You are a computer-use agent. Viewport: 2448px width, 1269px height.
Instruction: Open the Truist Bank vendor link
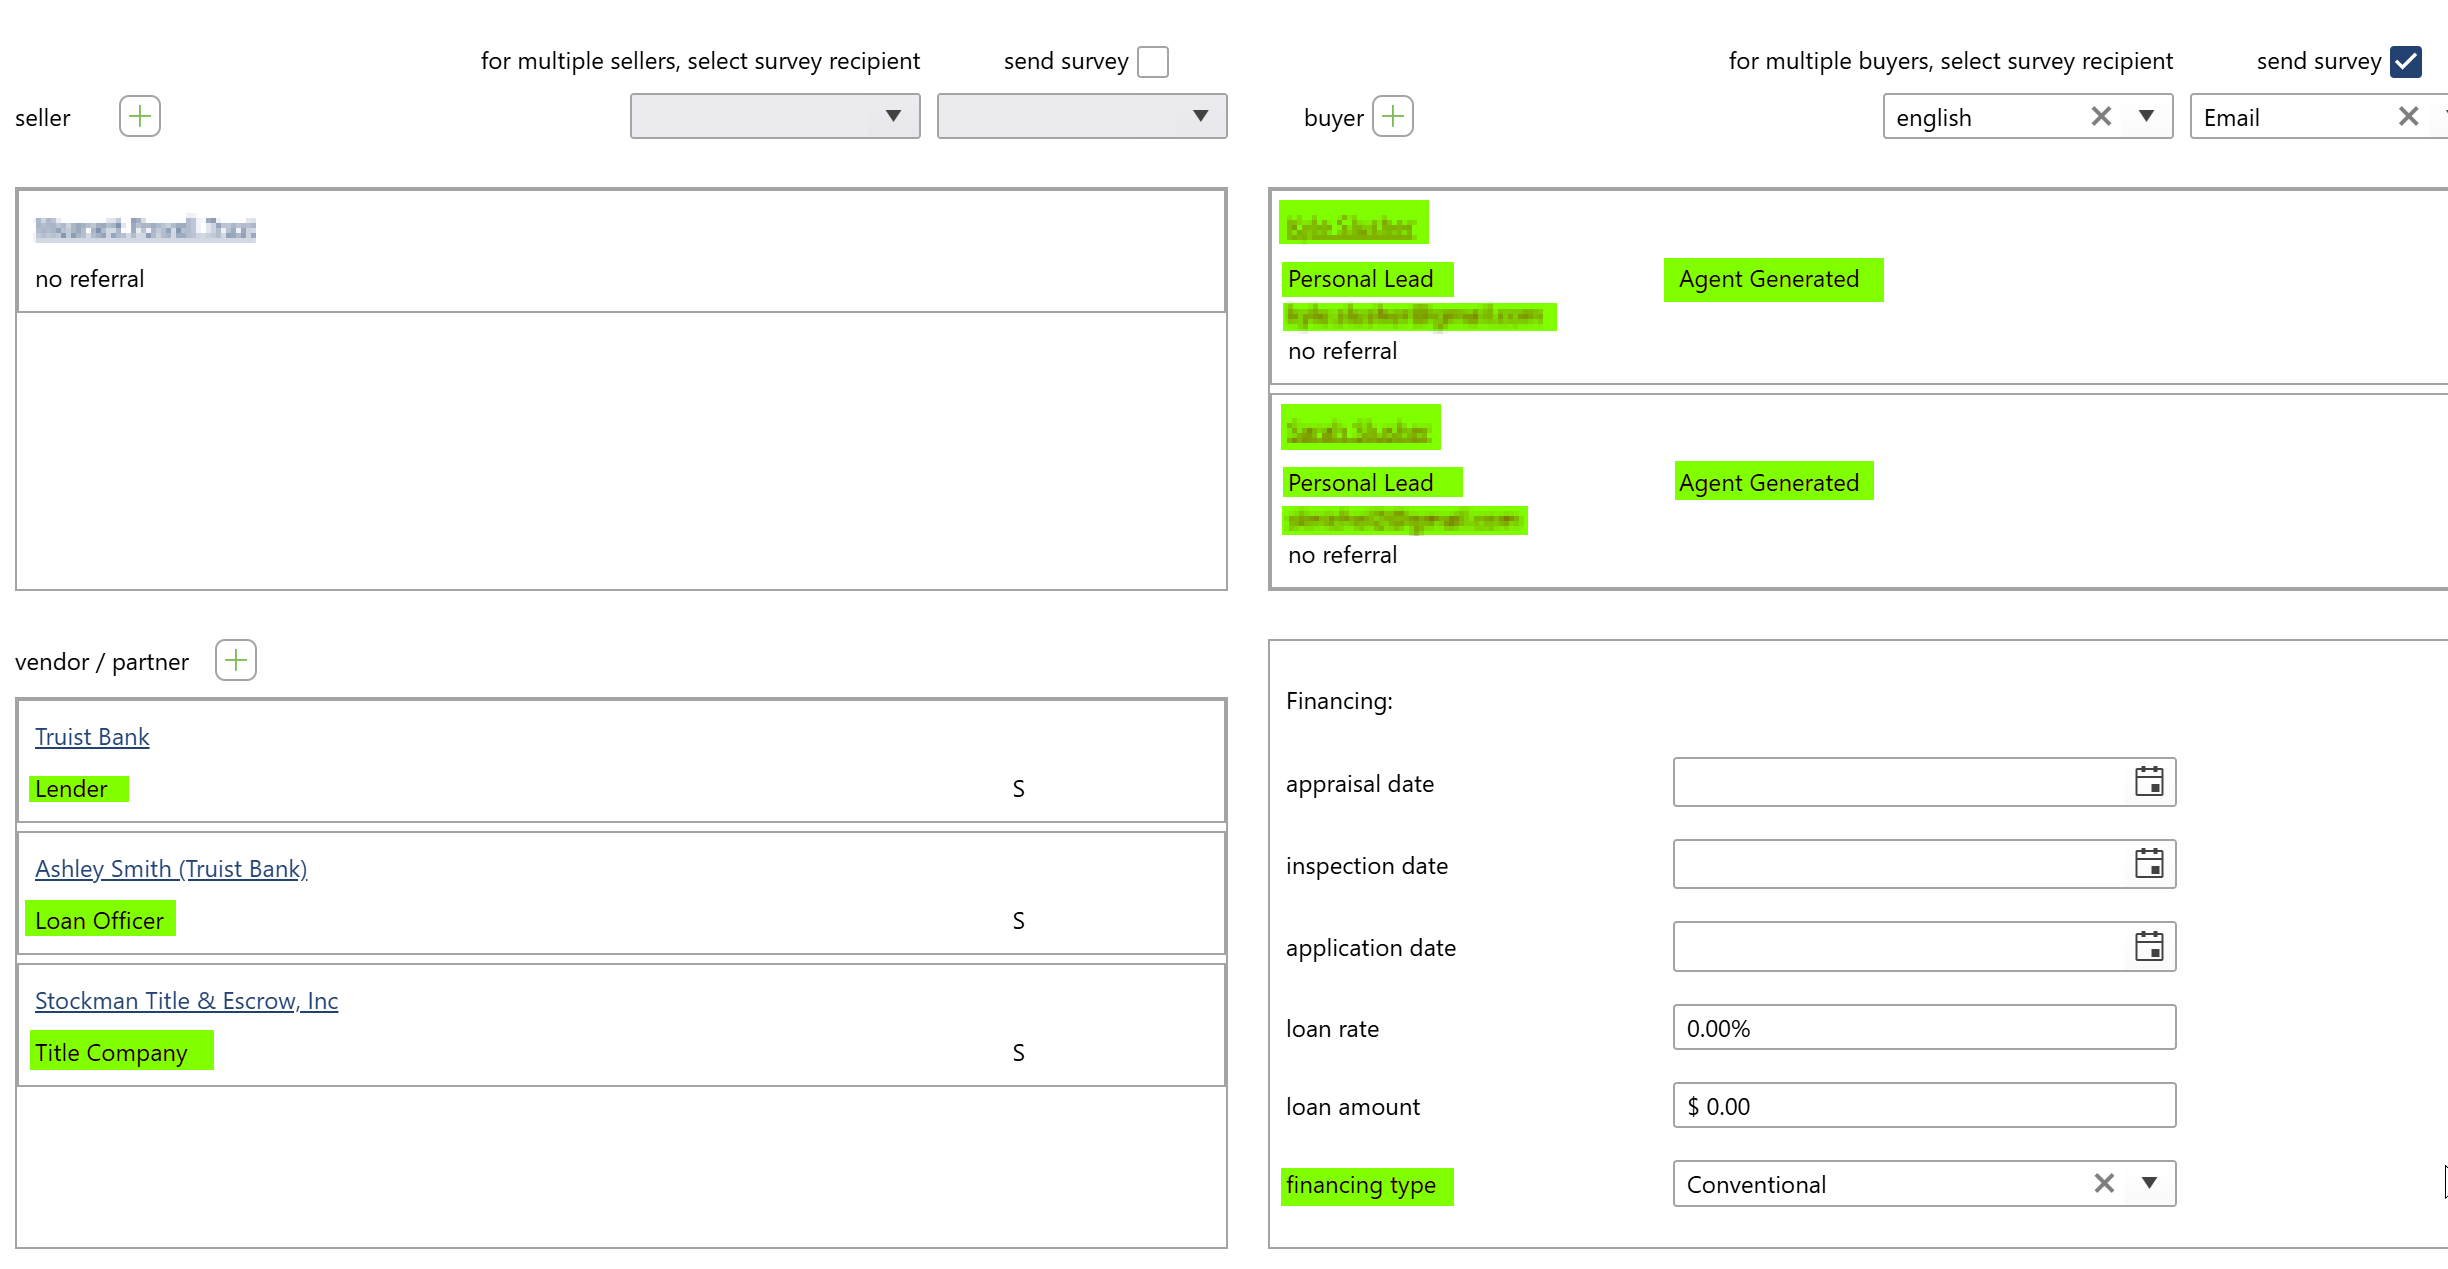tap(92, 737)
